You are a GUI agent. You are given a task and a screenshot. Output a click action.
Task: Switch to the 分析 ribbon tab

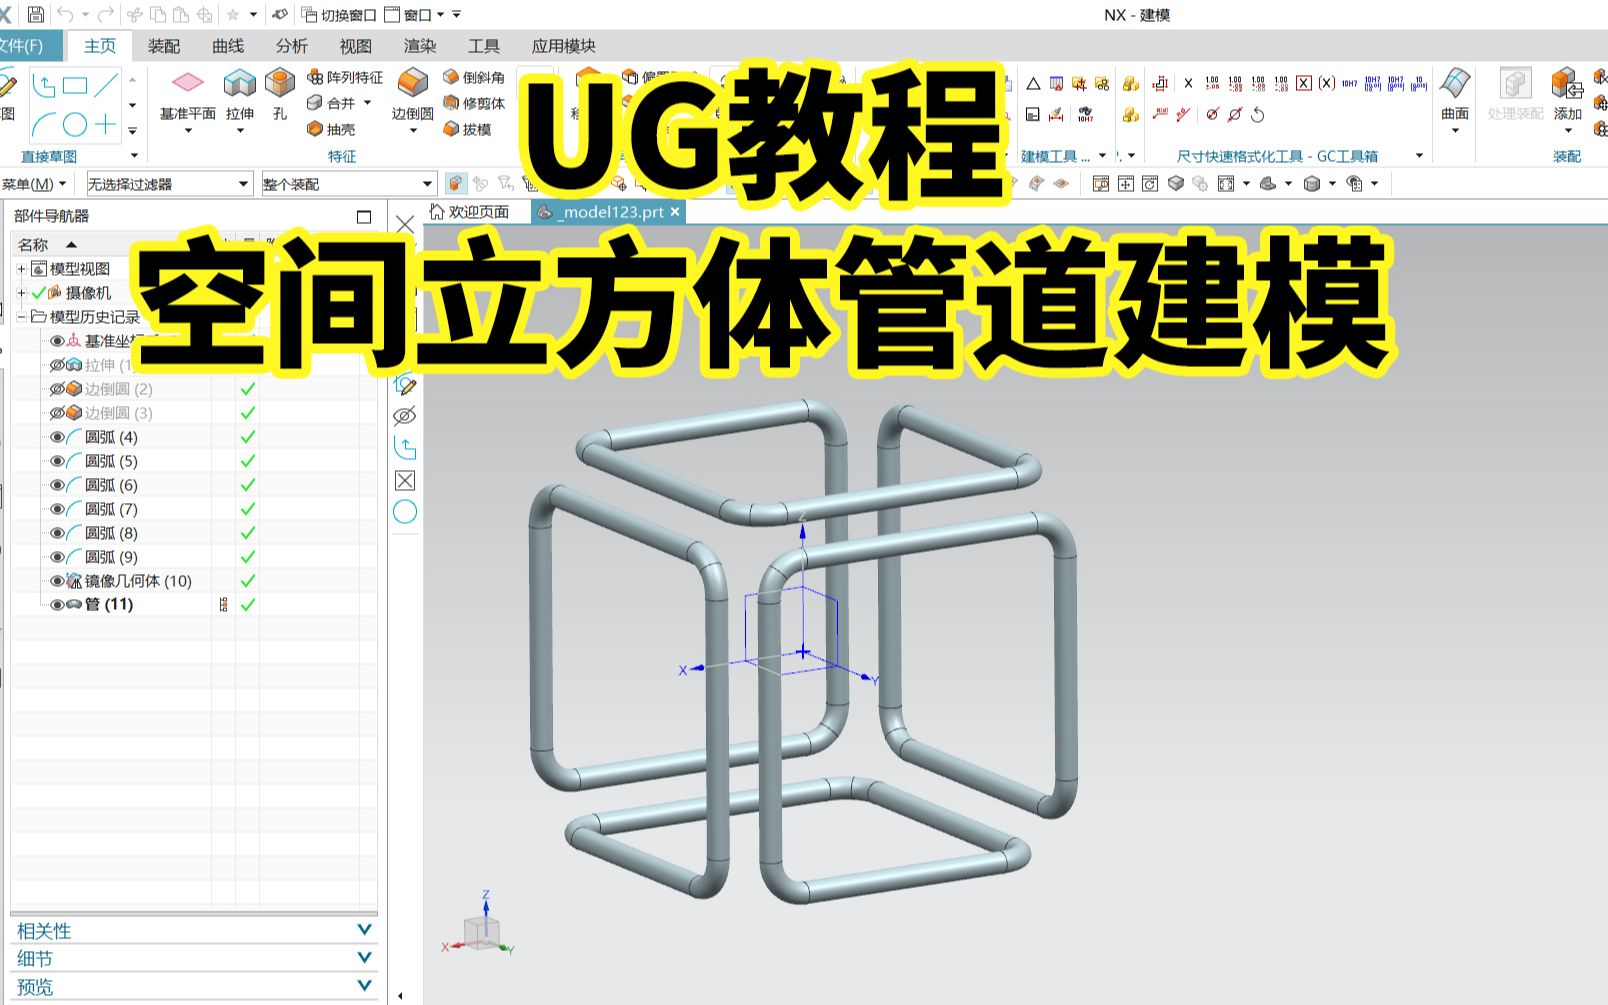292,46
